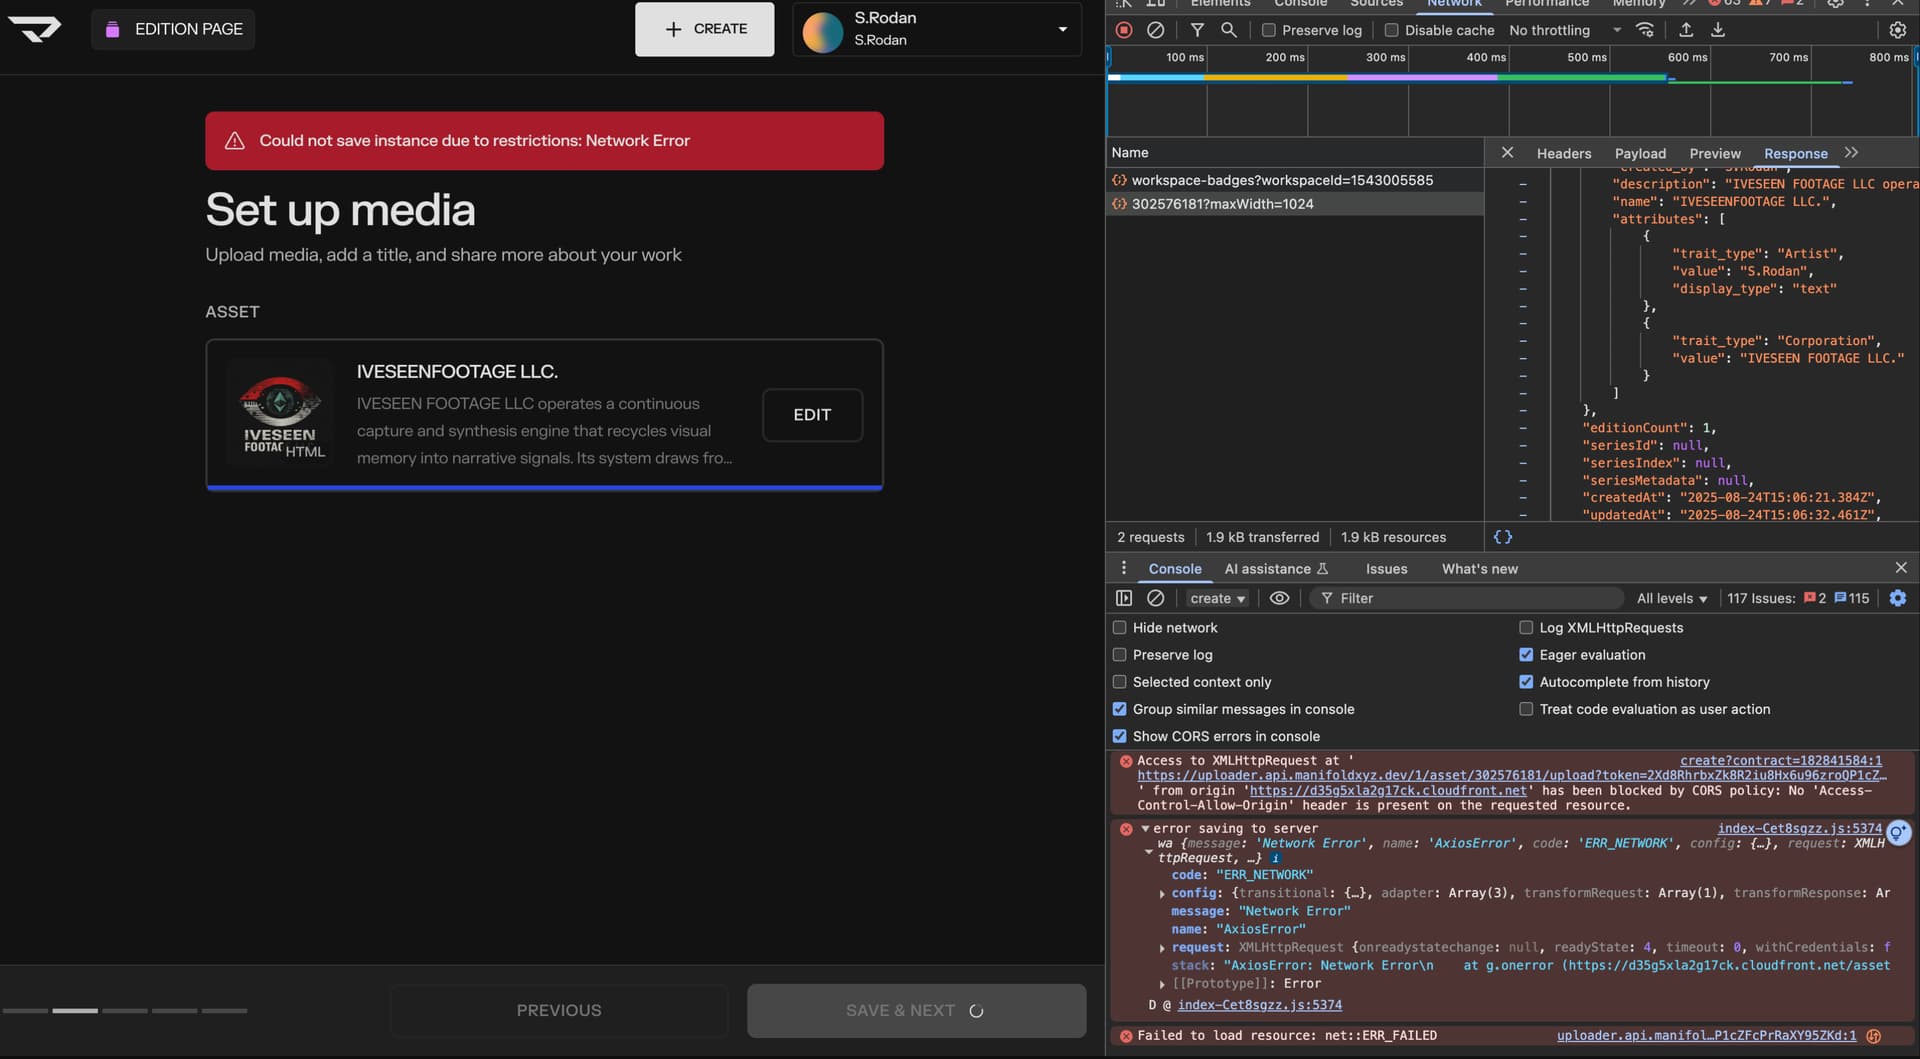Clear the network log
The width and height of the screenshot is (1920, 1059).
pos(1155,30)
